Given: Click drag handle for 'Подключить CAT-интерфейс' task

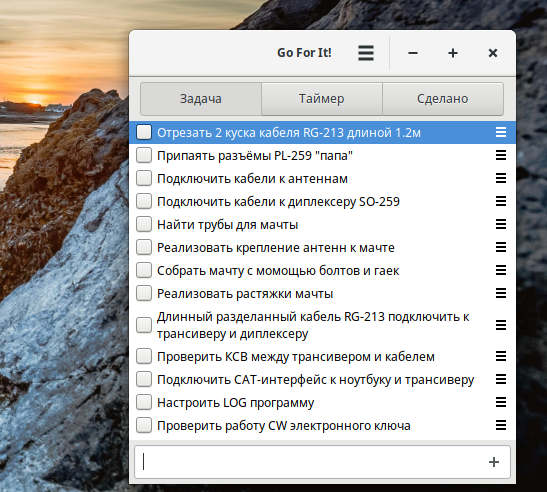Looking at the screenshot, I should (x=501, y=379).
